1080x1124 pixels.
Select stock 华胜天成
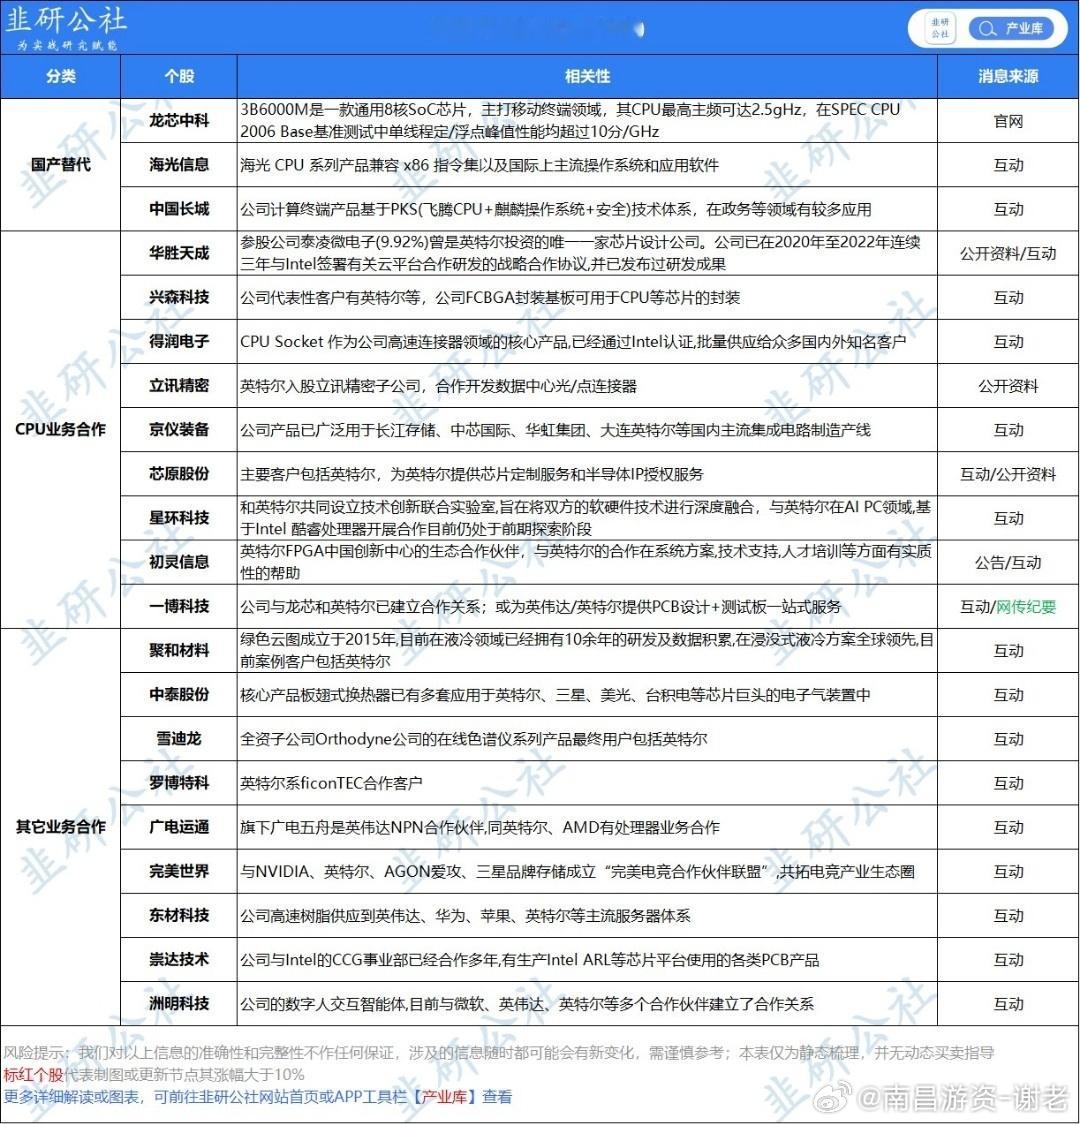coord(179,253)
